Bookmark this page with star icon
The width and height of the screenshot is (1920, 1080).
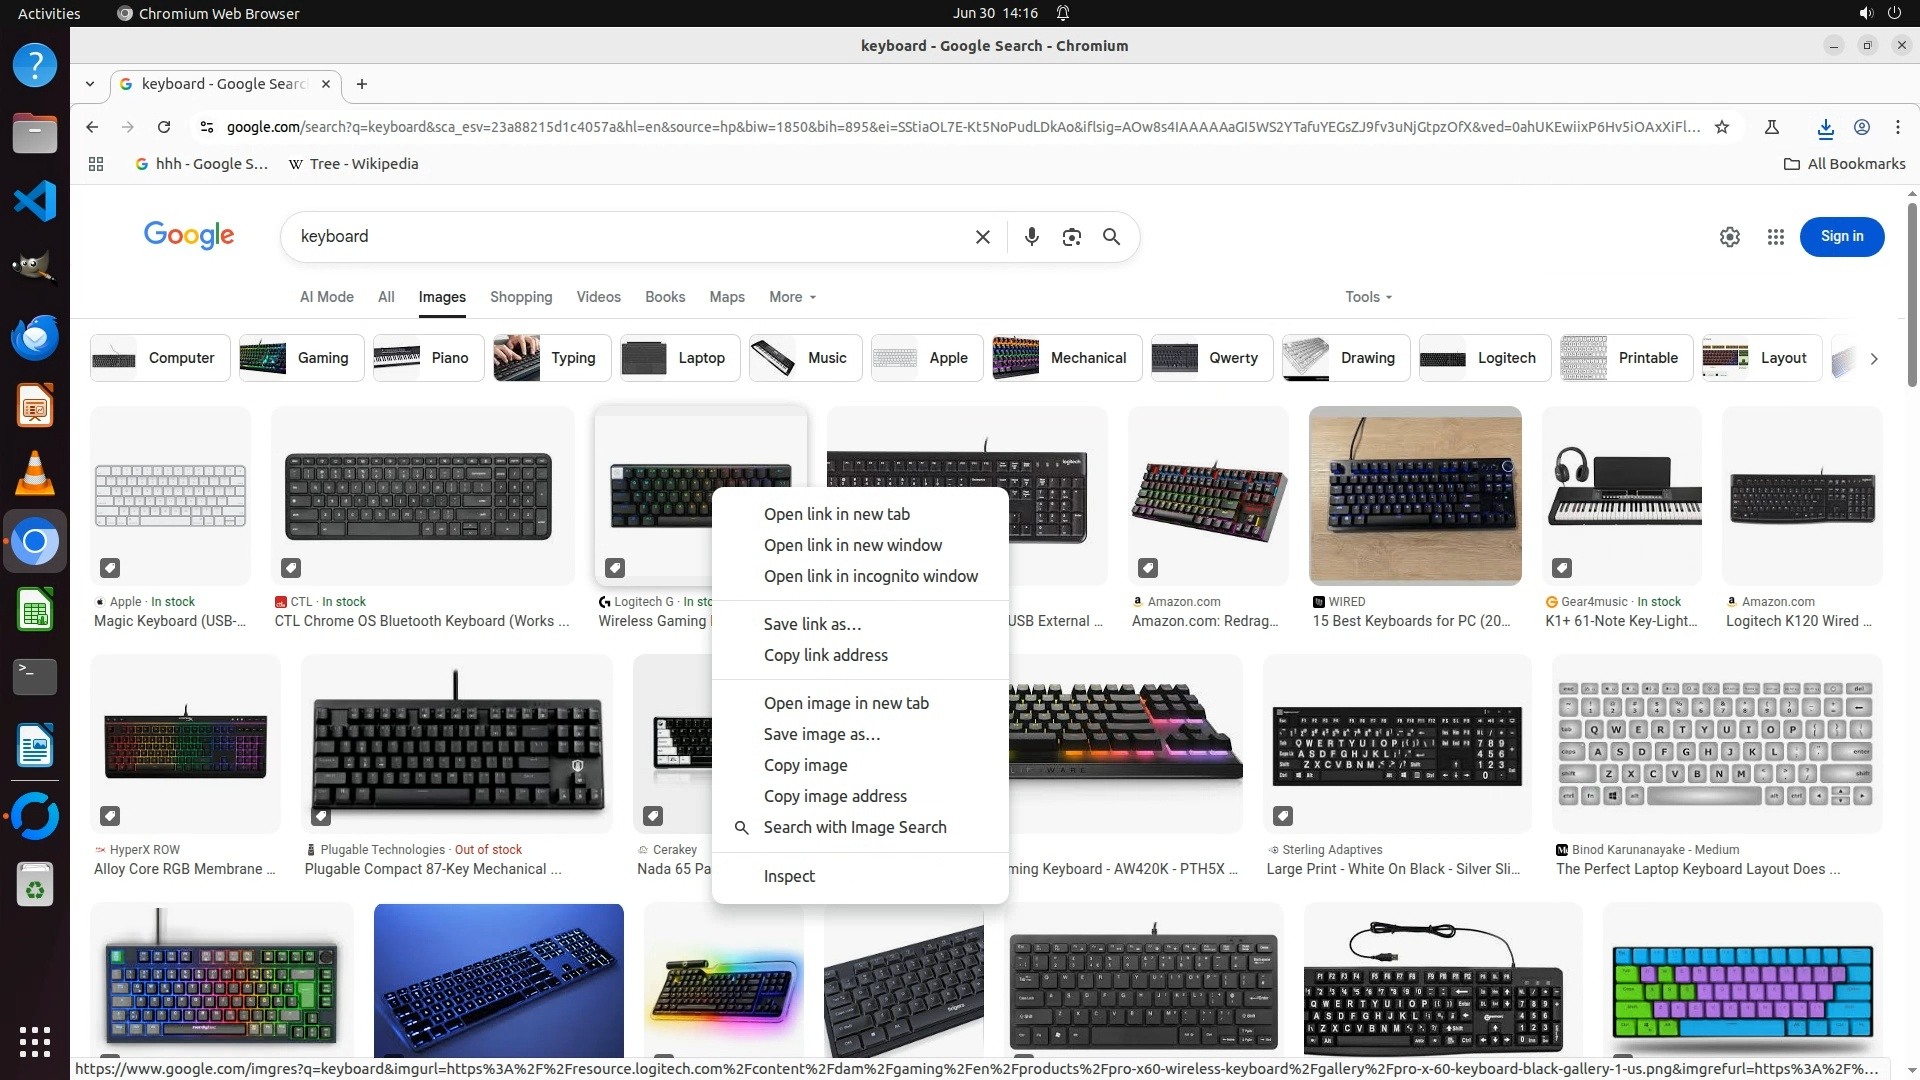tap(1721, 127)
